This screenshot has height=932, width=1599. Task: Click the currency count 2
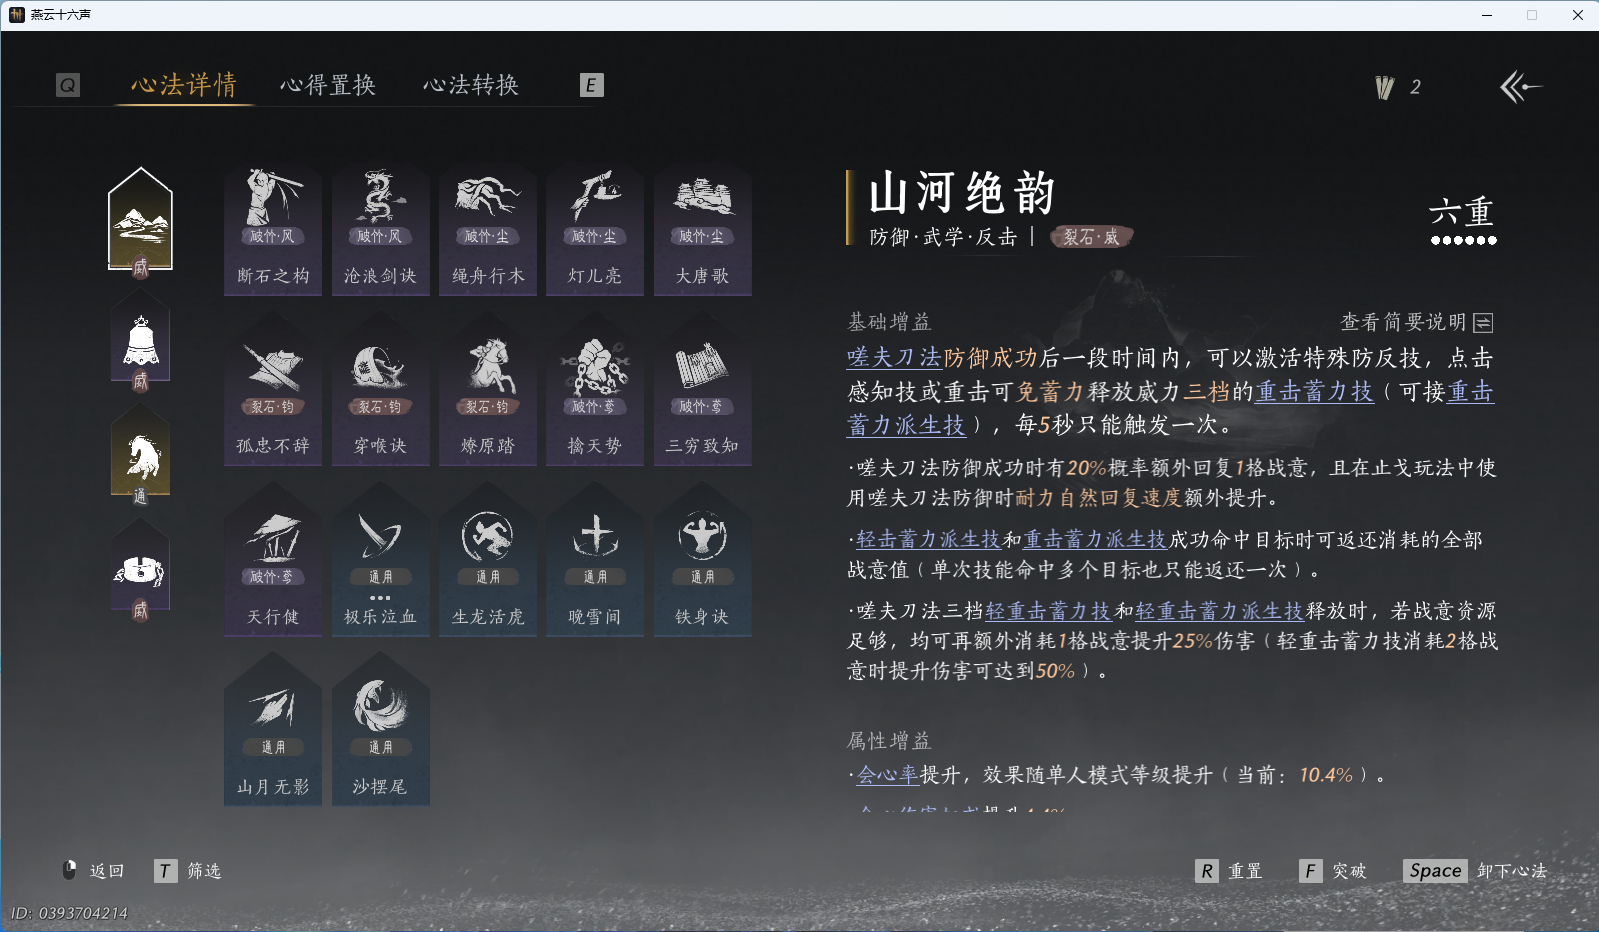[1415, 88]
